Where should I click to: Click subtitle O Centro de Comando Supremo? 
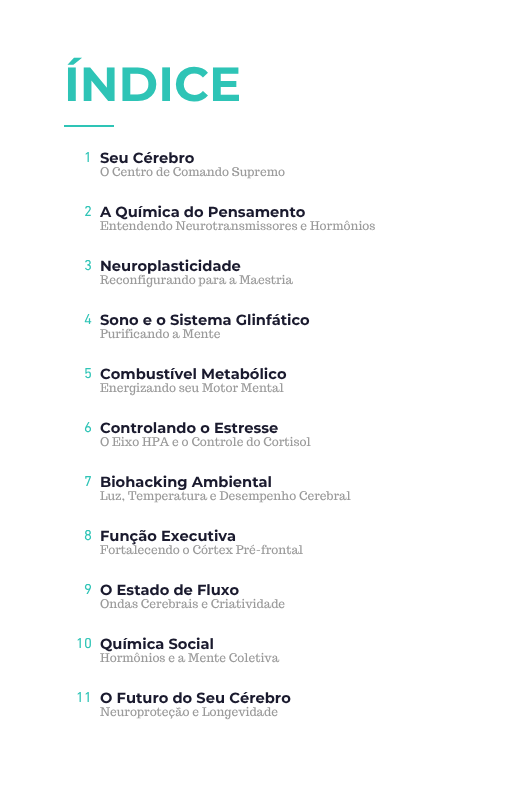[192, 172]
